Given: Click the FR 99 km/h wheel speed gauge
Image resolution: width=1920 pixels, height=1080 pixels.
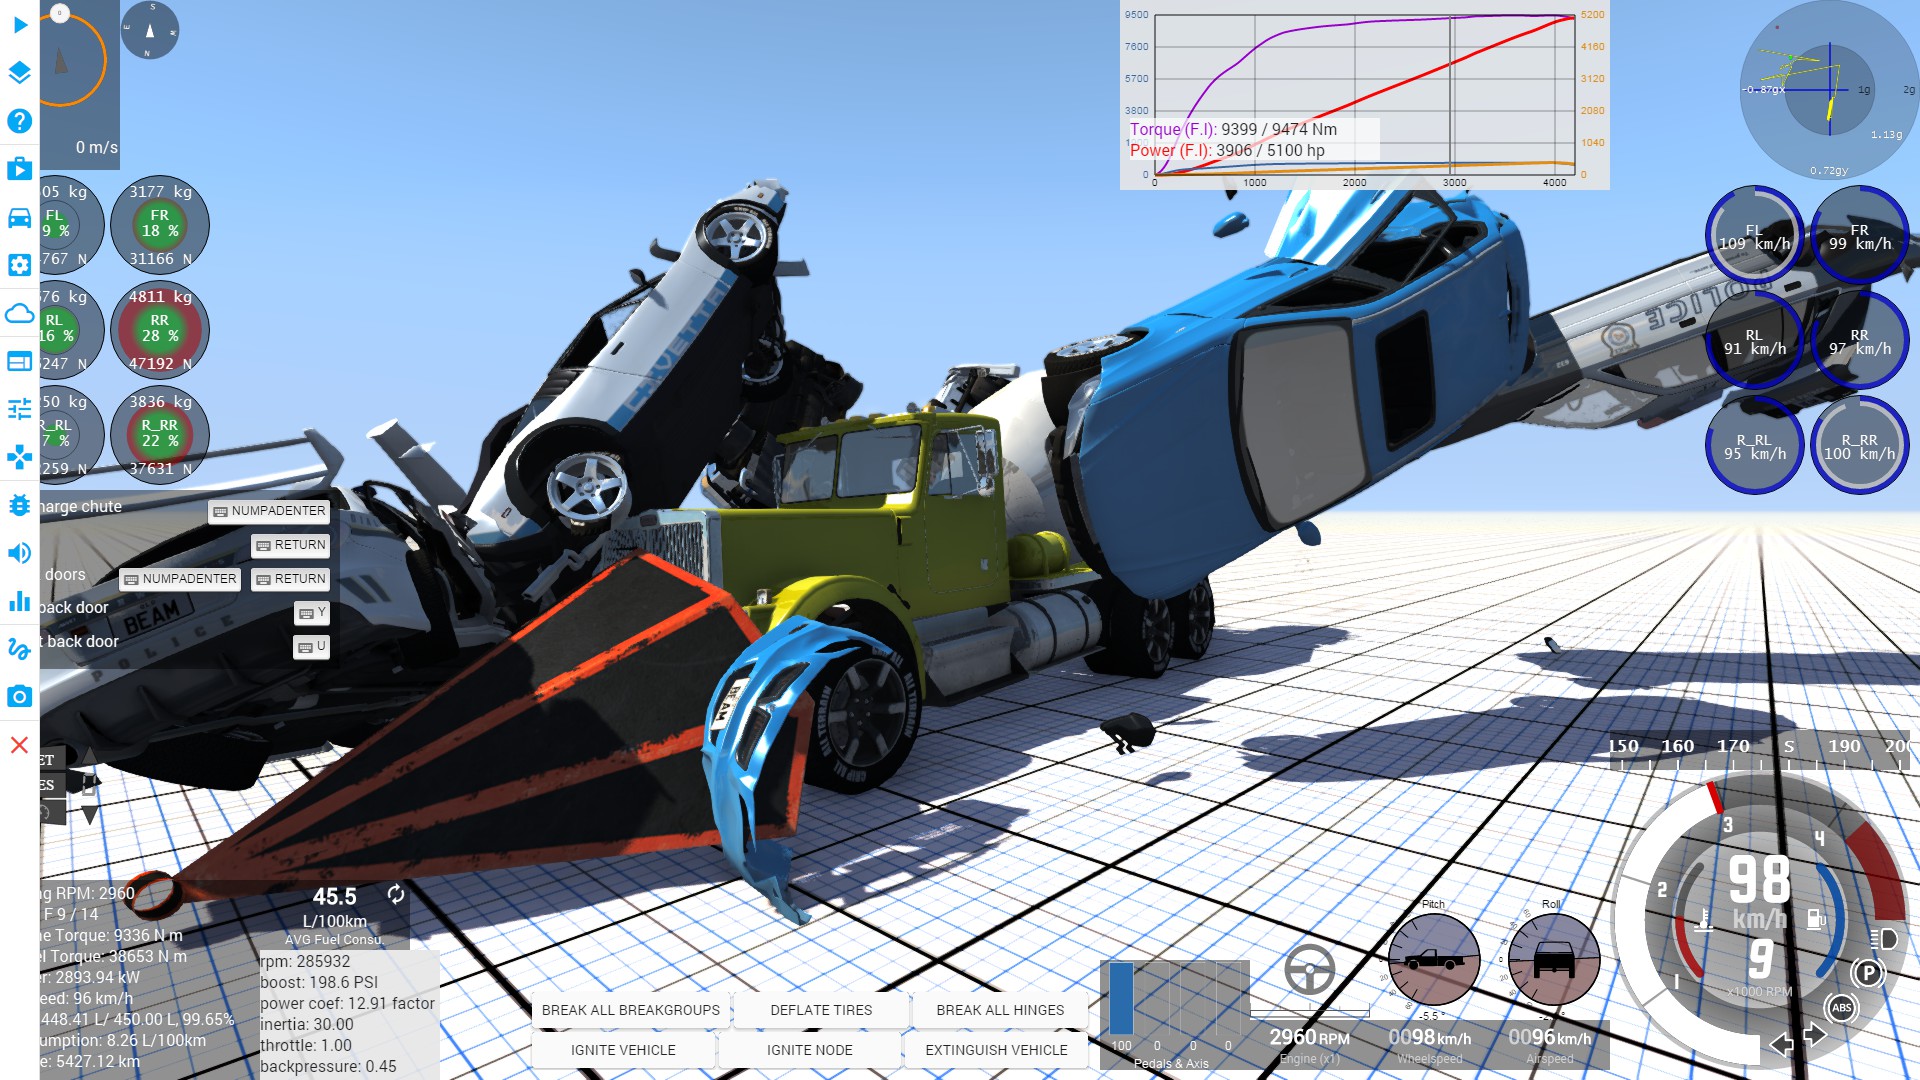Looking at the screenshot, I should point(1859,236).
